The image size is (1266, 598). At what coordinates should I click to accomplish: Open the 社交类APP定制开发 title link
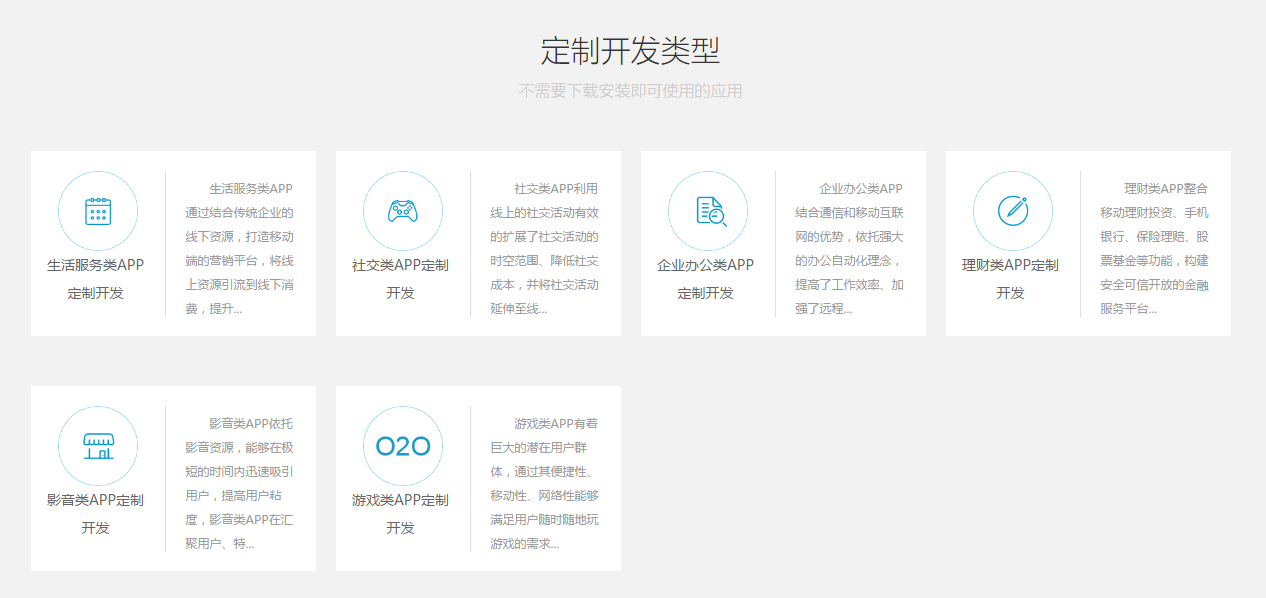pos(401,279)
